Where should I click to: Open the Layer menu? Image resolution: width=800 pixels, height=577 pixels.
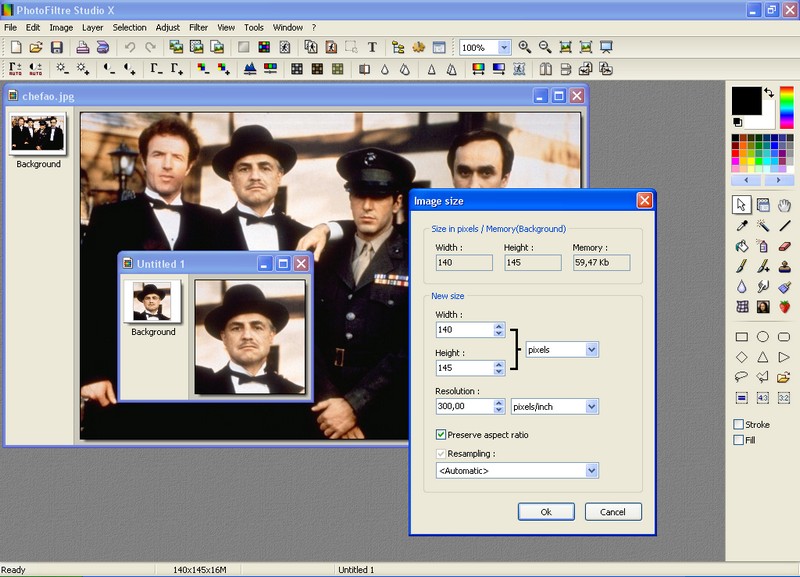[x=92, y=28]
